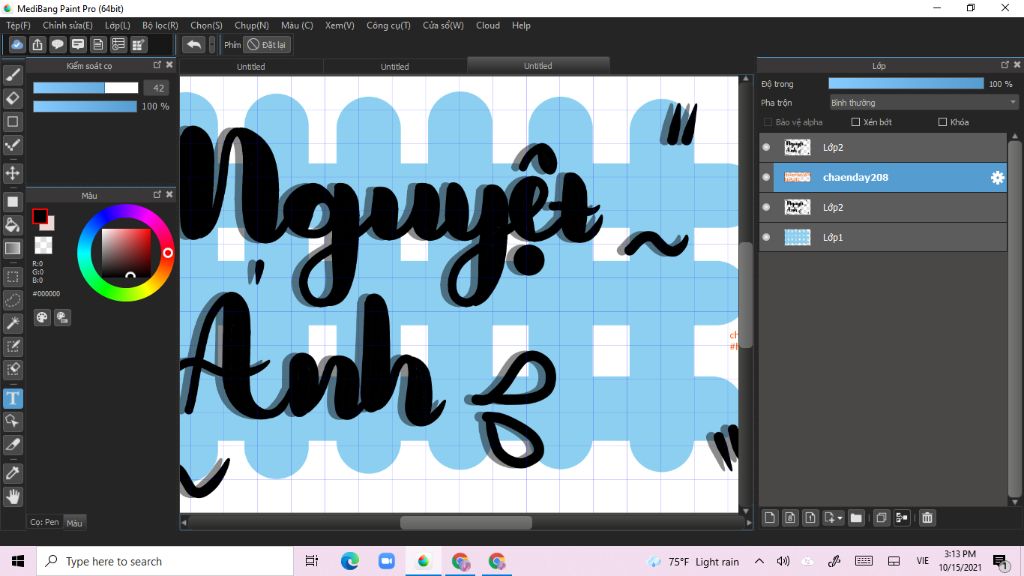Select the Gradient tool

pos(12,248)
